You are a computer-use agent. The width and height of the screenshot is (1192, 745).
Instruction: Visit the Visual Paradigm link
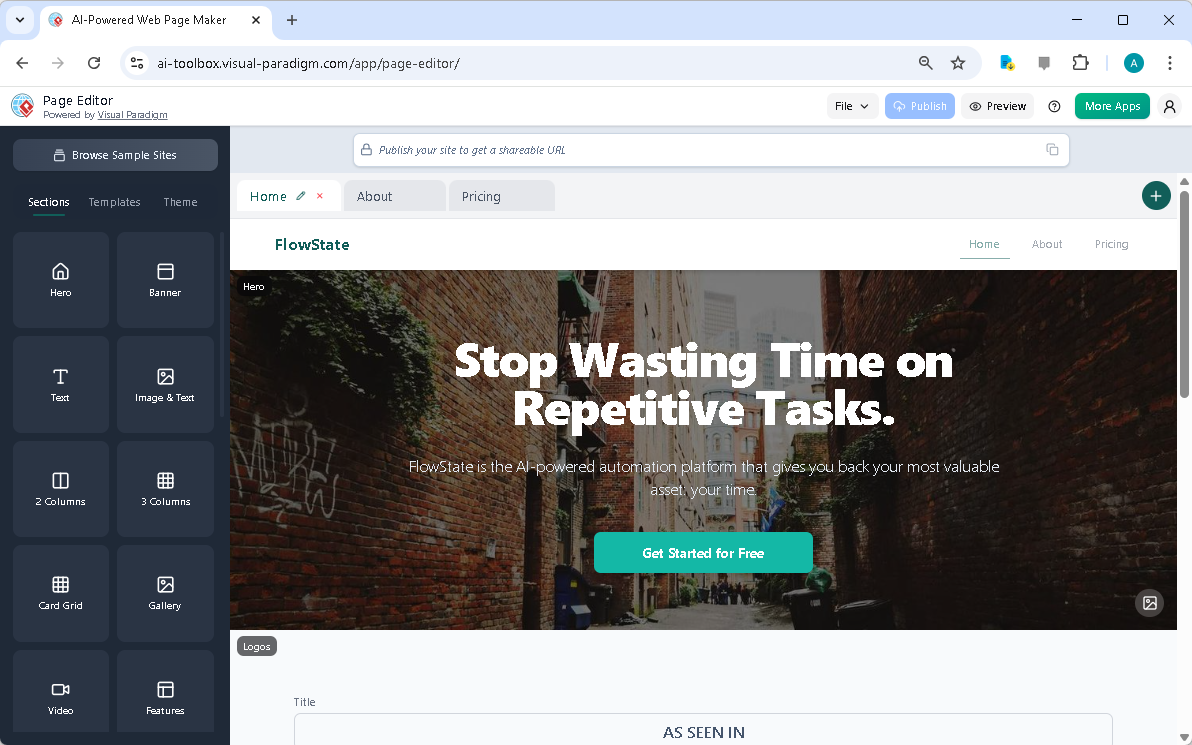click(x=132, y=114)
